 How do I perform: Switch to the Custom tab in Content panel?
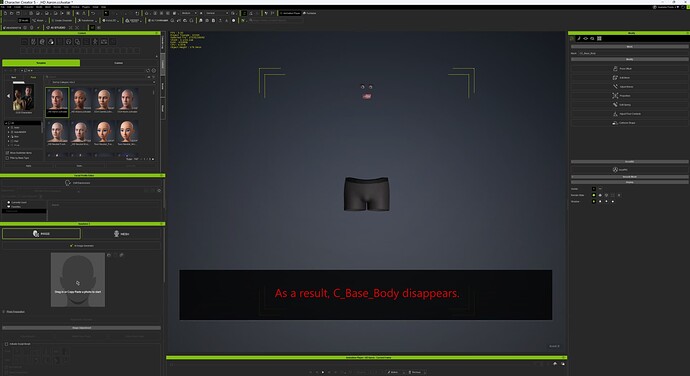point(119,63)
